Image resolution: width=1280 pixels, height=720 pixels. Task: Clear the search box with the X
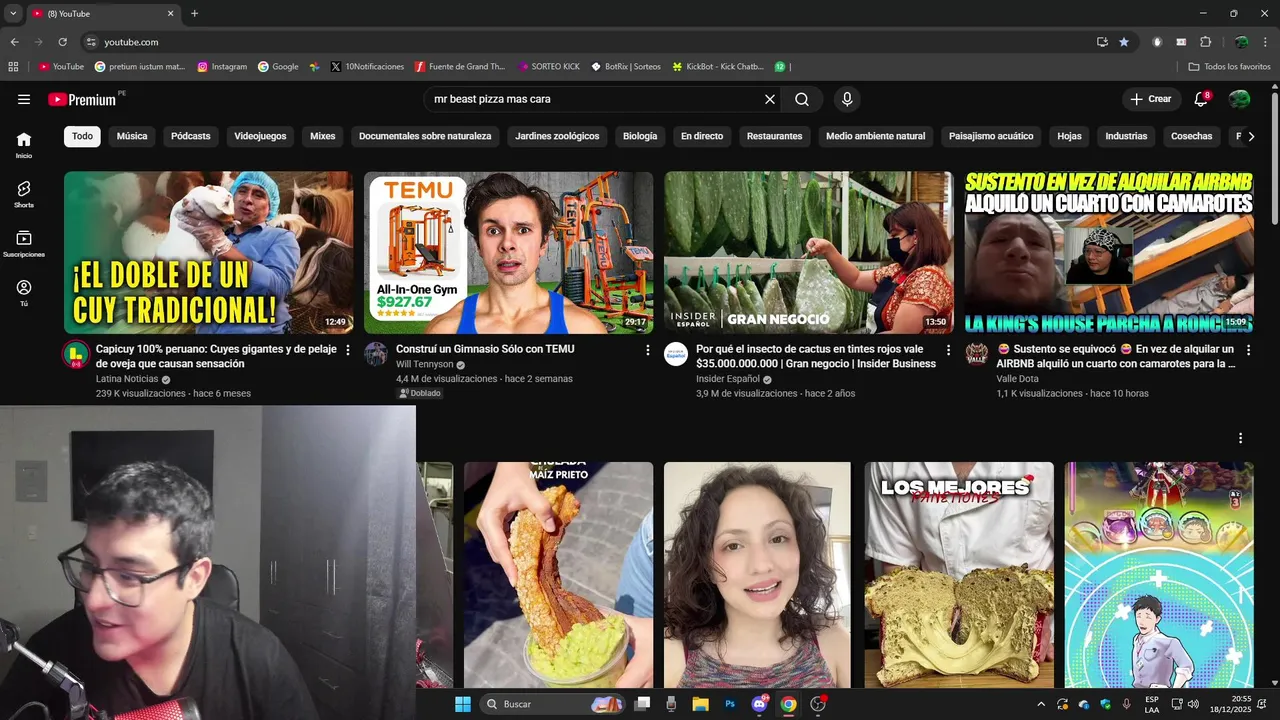tap(770, 99)
